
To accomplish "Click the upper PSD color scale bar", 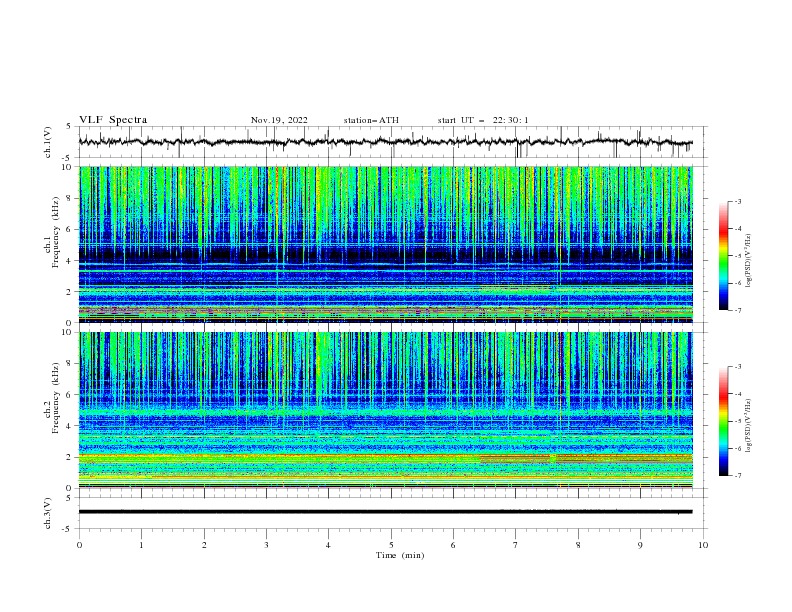I will (x=723, y=256).
